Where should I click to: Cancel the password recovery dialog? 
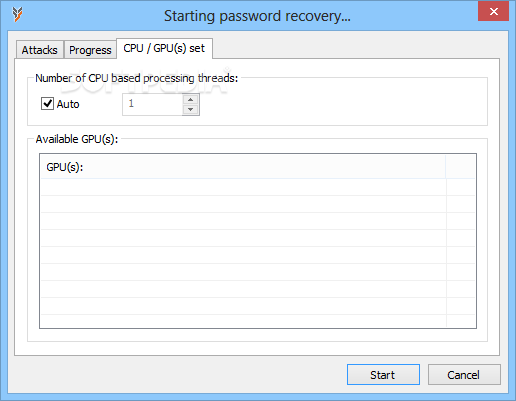pyautogui.click(x=464, y=375)
